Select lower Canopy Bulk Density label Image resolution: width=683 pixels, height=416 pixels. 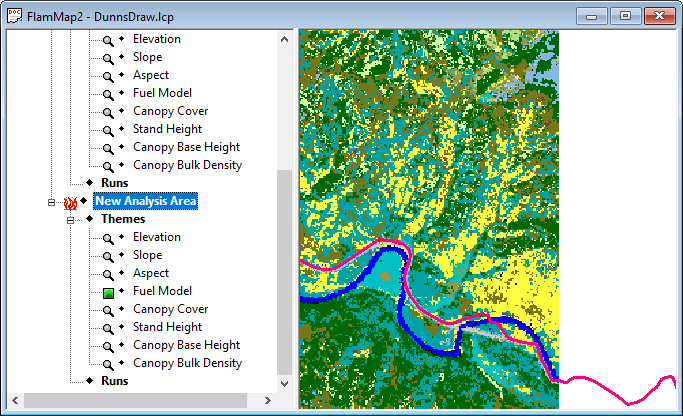187,363
